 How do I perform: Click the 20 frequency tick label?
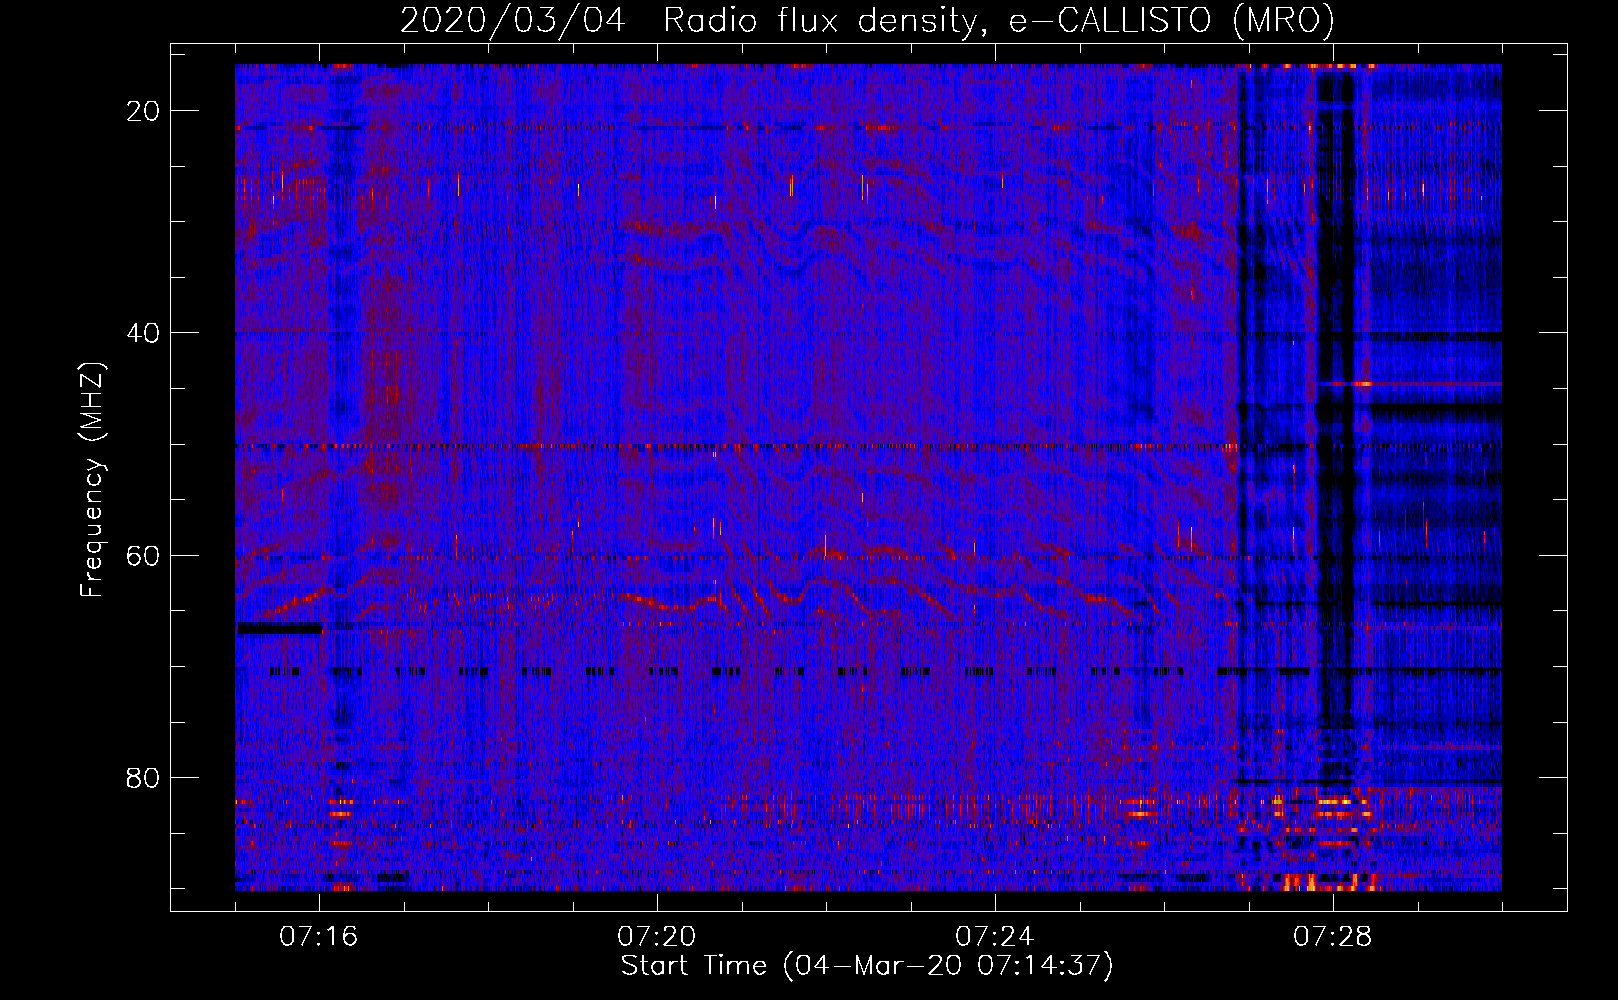point(143,111)
